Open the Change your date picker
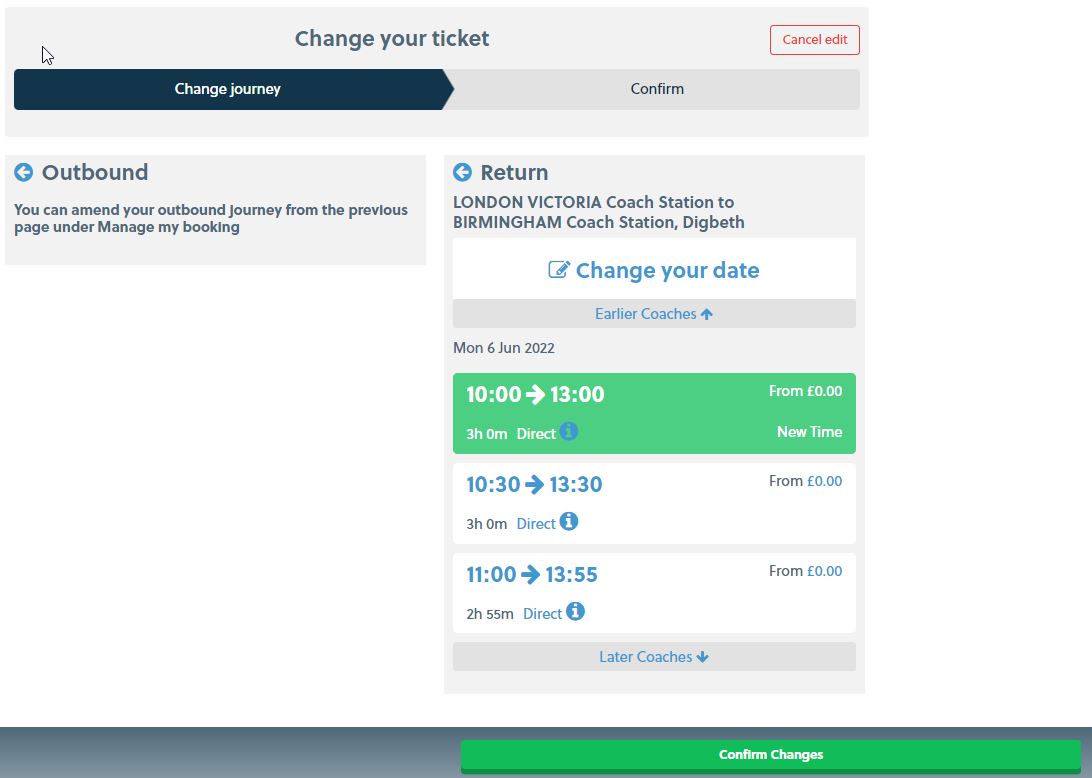1092x778 pixels. [x=654, y=270]
